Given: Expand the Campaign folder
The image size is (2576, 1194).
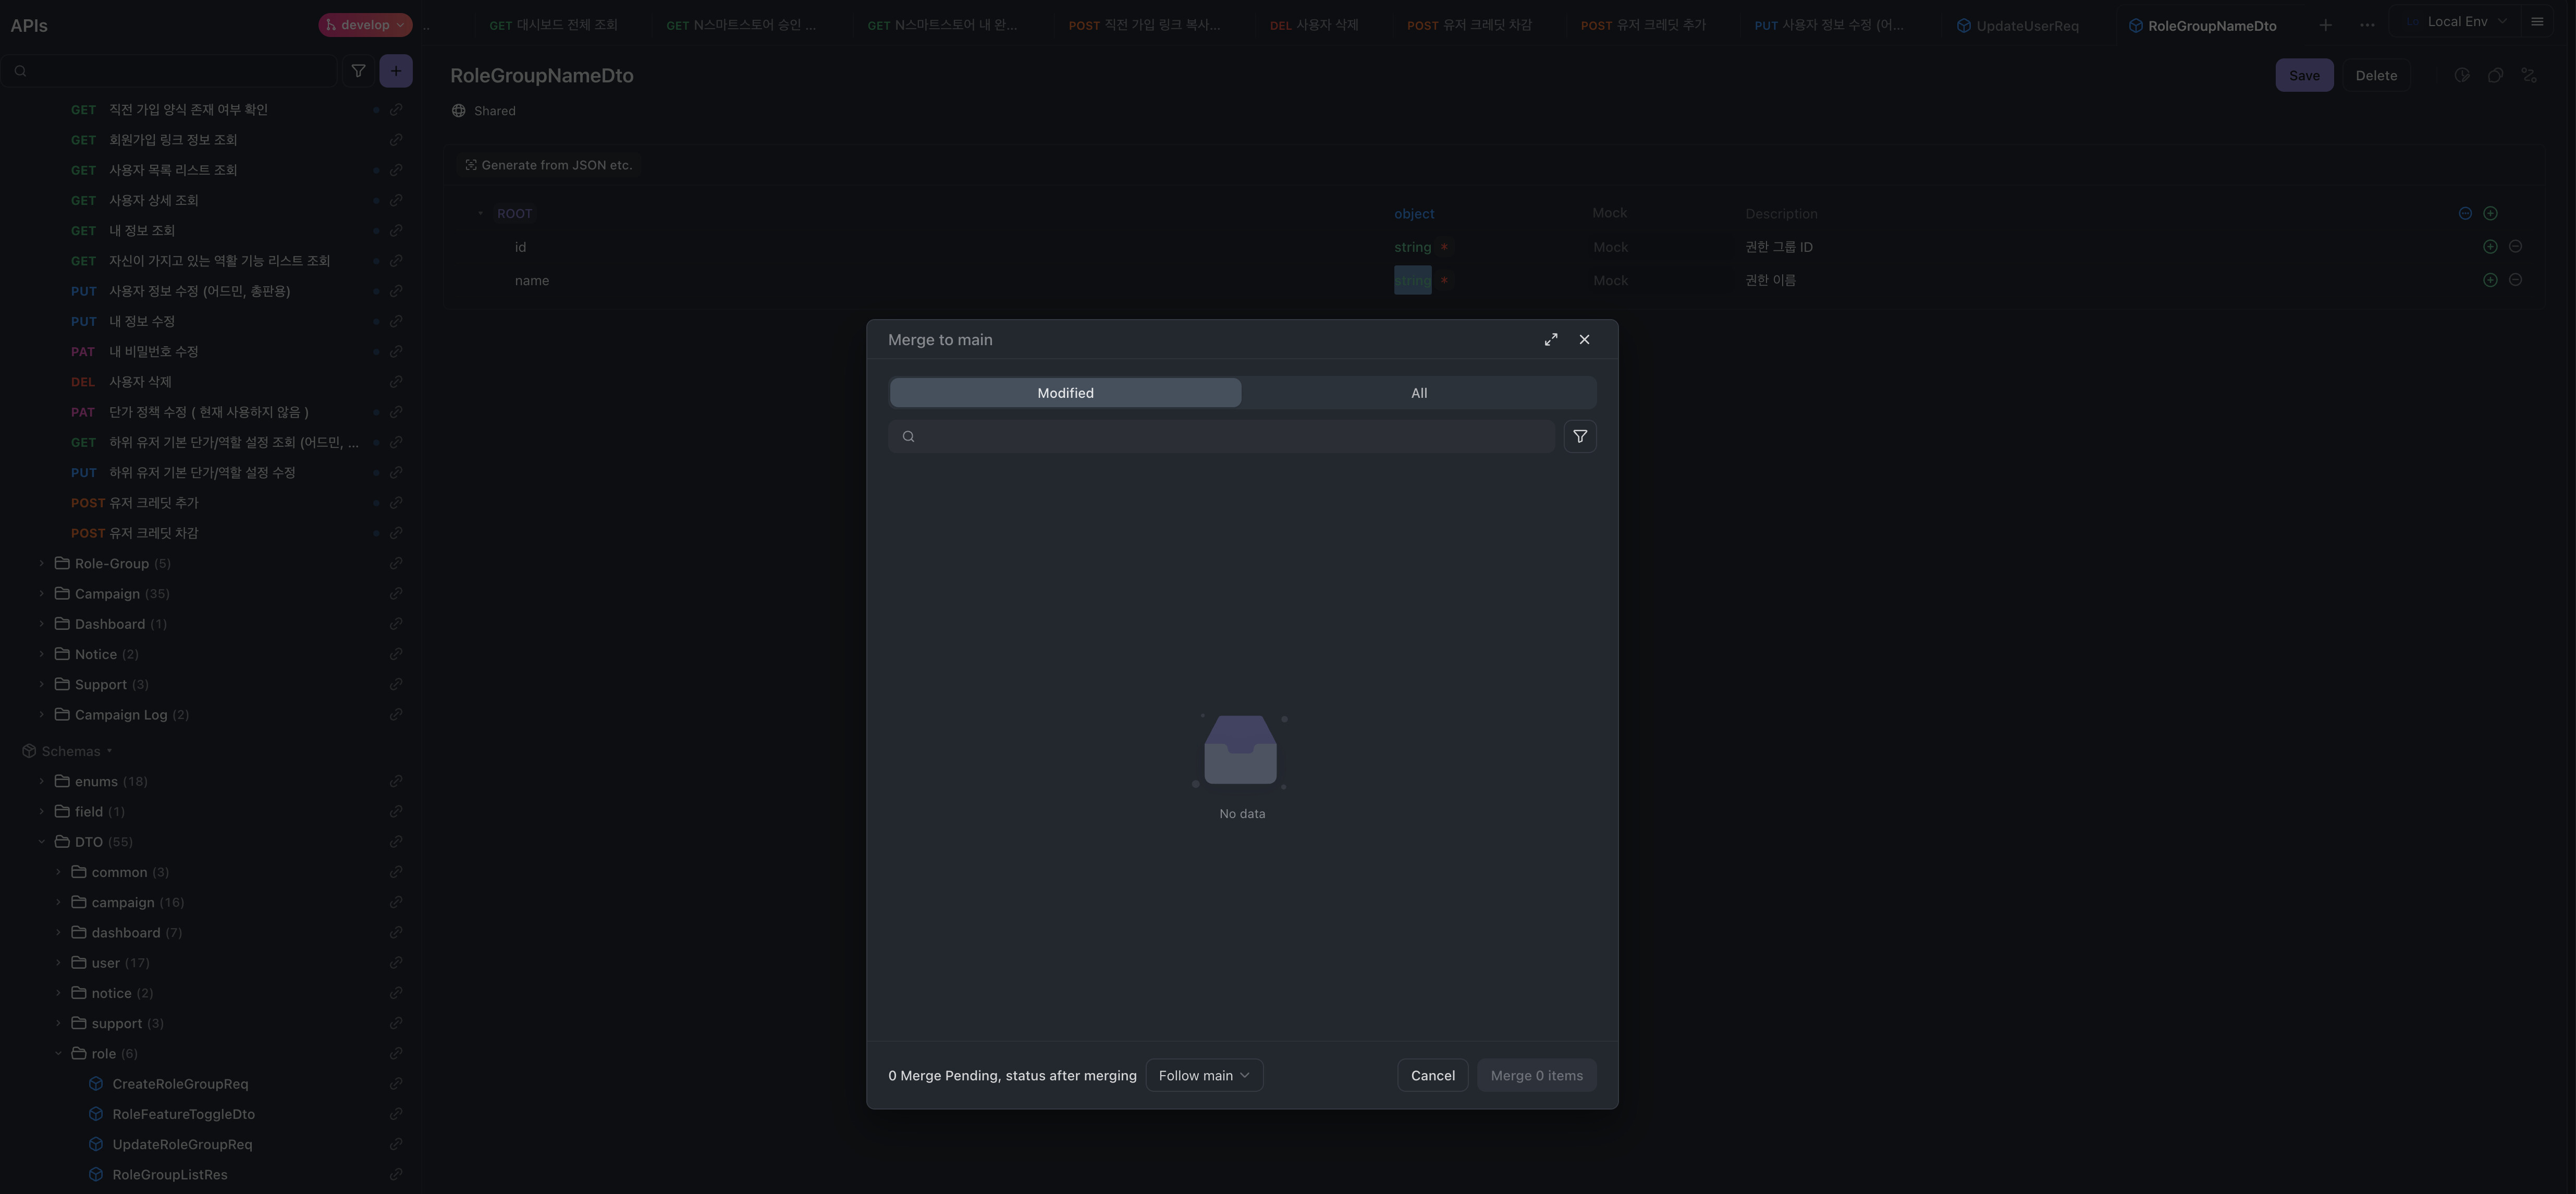Looking at the screenshot, I should coord(41,594).
